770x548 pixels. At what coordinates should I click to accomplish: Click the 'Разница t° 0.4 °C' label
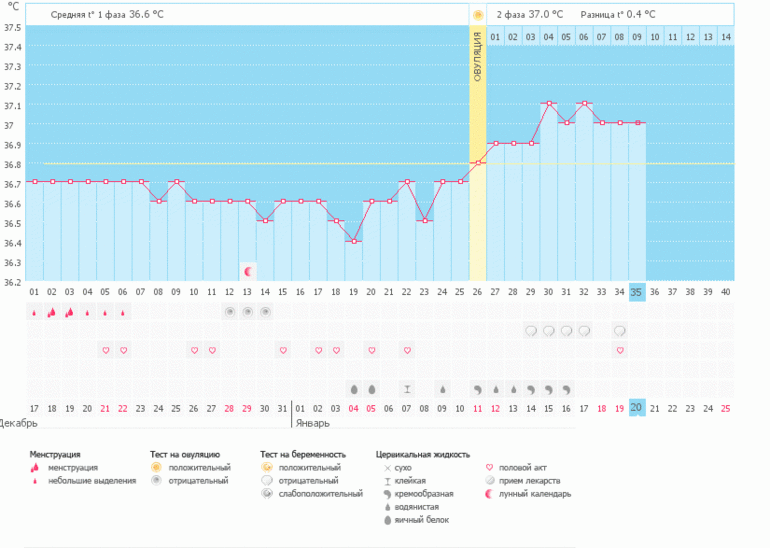(618, 15)
